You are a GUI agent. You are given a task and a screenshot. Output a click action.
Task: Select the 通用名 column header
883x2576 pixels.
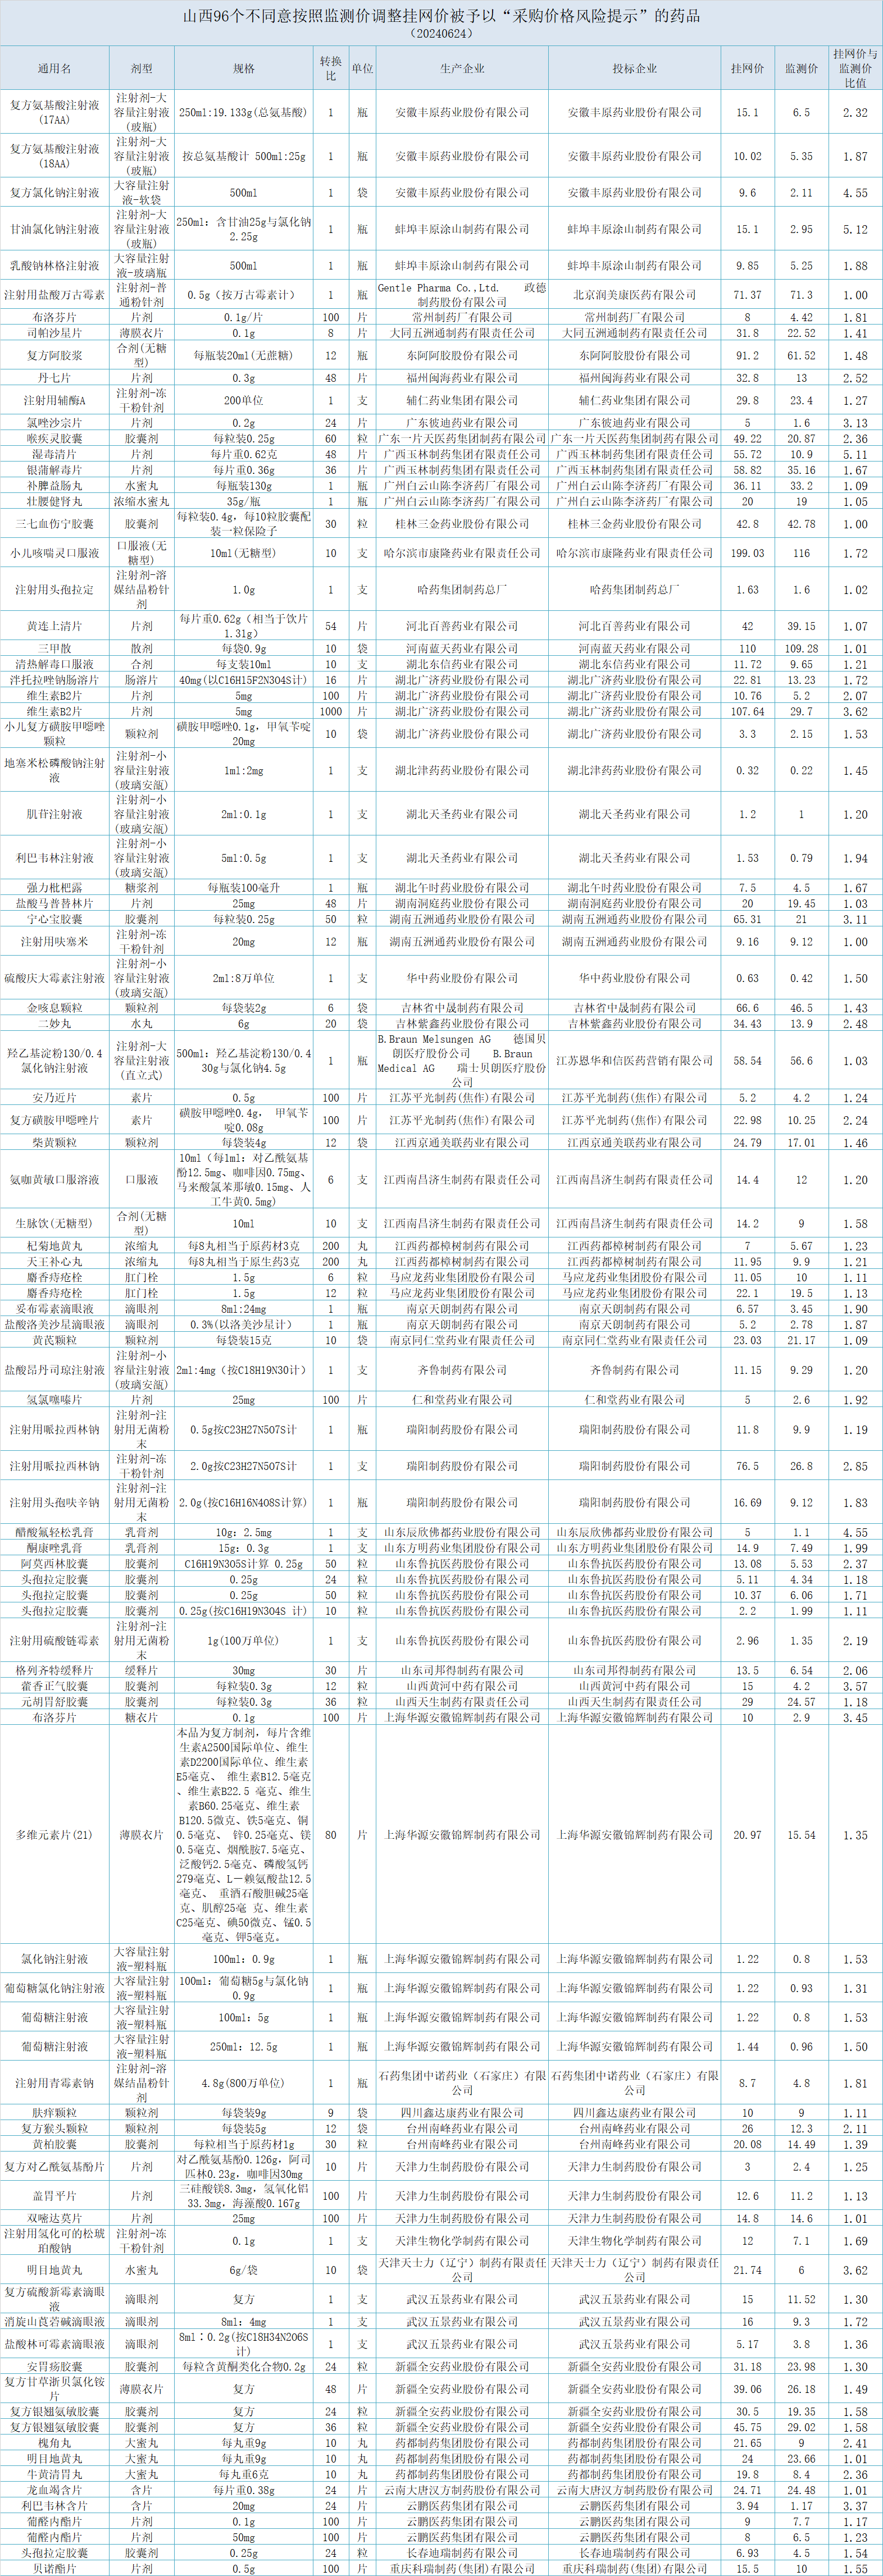point(55,69)
